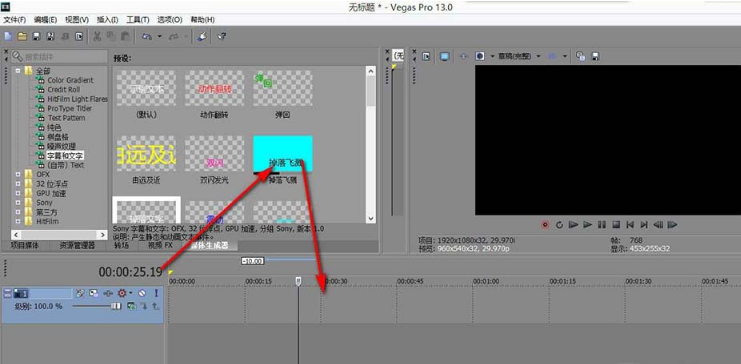
Task: Go to start of project
Action: pyautogui.click(x=630, y=225)
